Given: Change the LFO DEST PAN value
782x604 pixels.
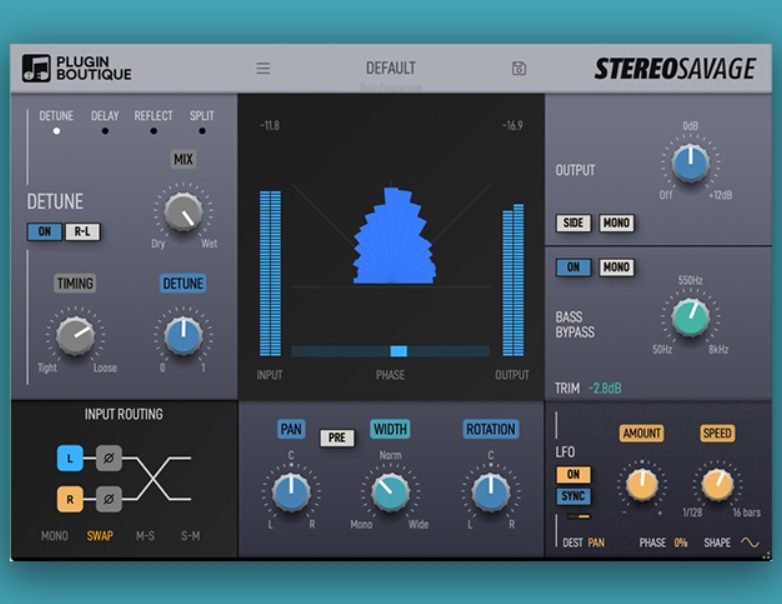Looking at the screenshot, I should pyautogui.click(x=596, y=543).
